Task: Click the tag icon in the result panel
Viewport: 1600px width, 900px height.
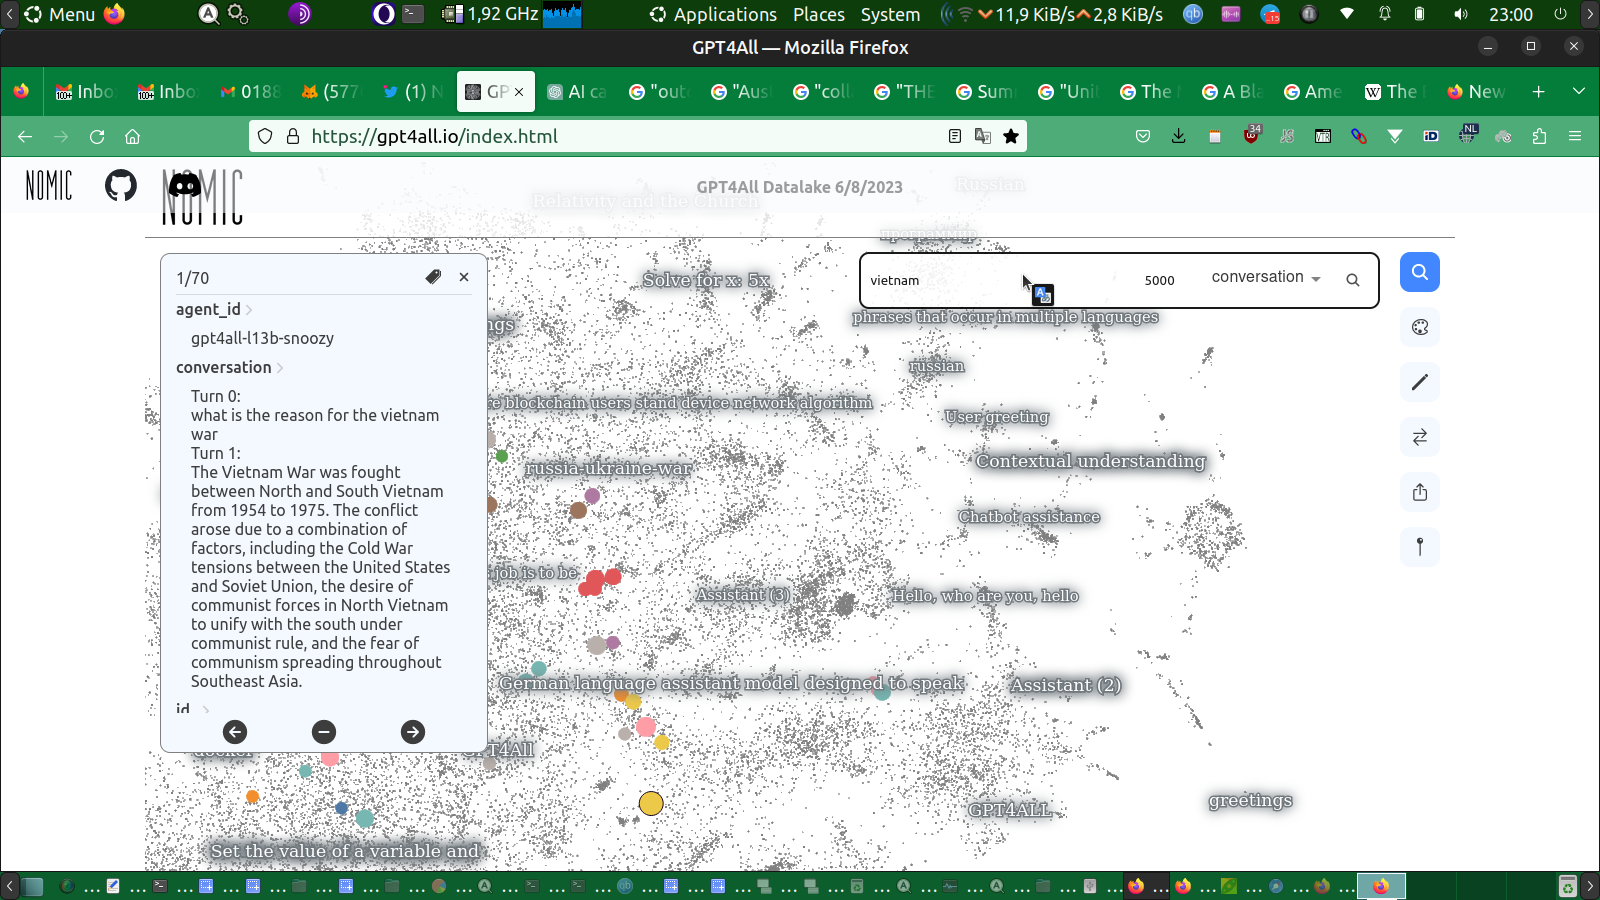Action: coord(433,277)
